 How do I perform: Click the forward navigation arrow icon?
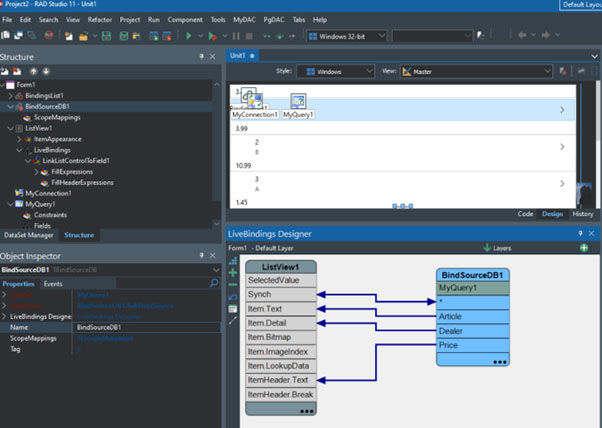(546, 35)
